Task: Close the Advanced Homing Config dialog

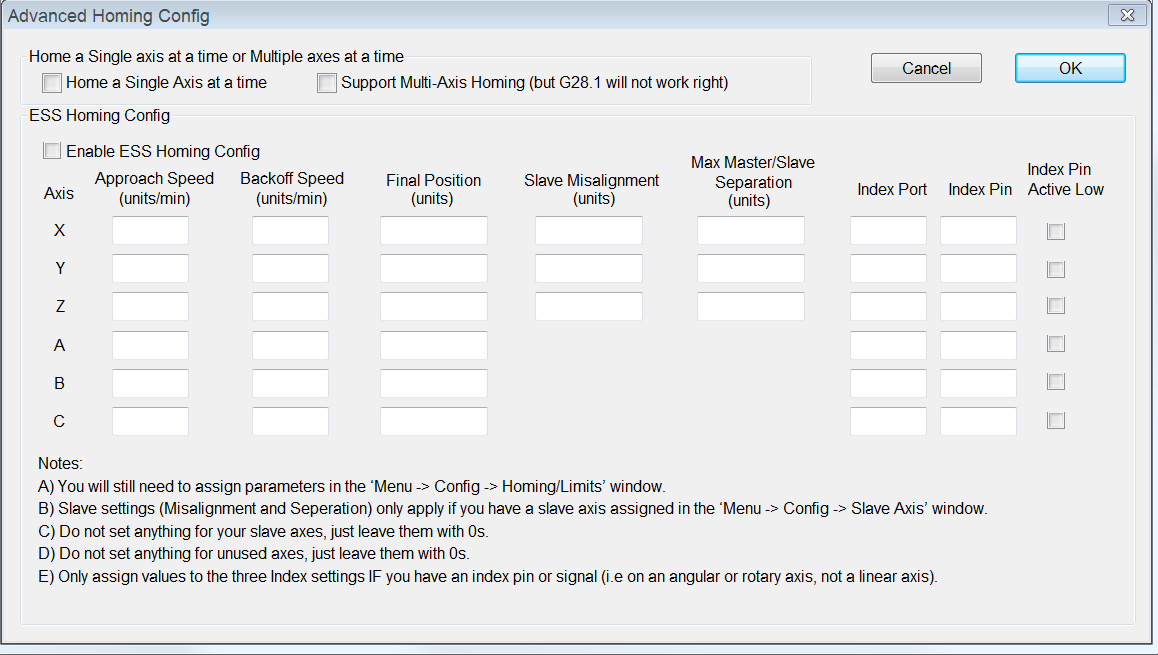Action: pos(1127,15)
